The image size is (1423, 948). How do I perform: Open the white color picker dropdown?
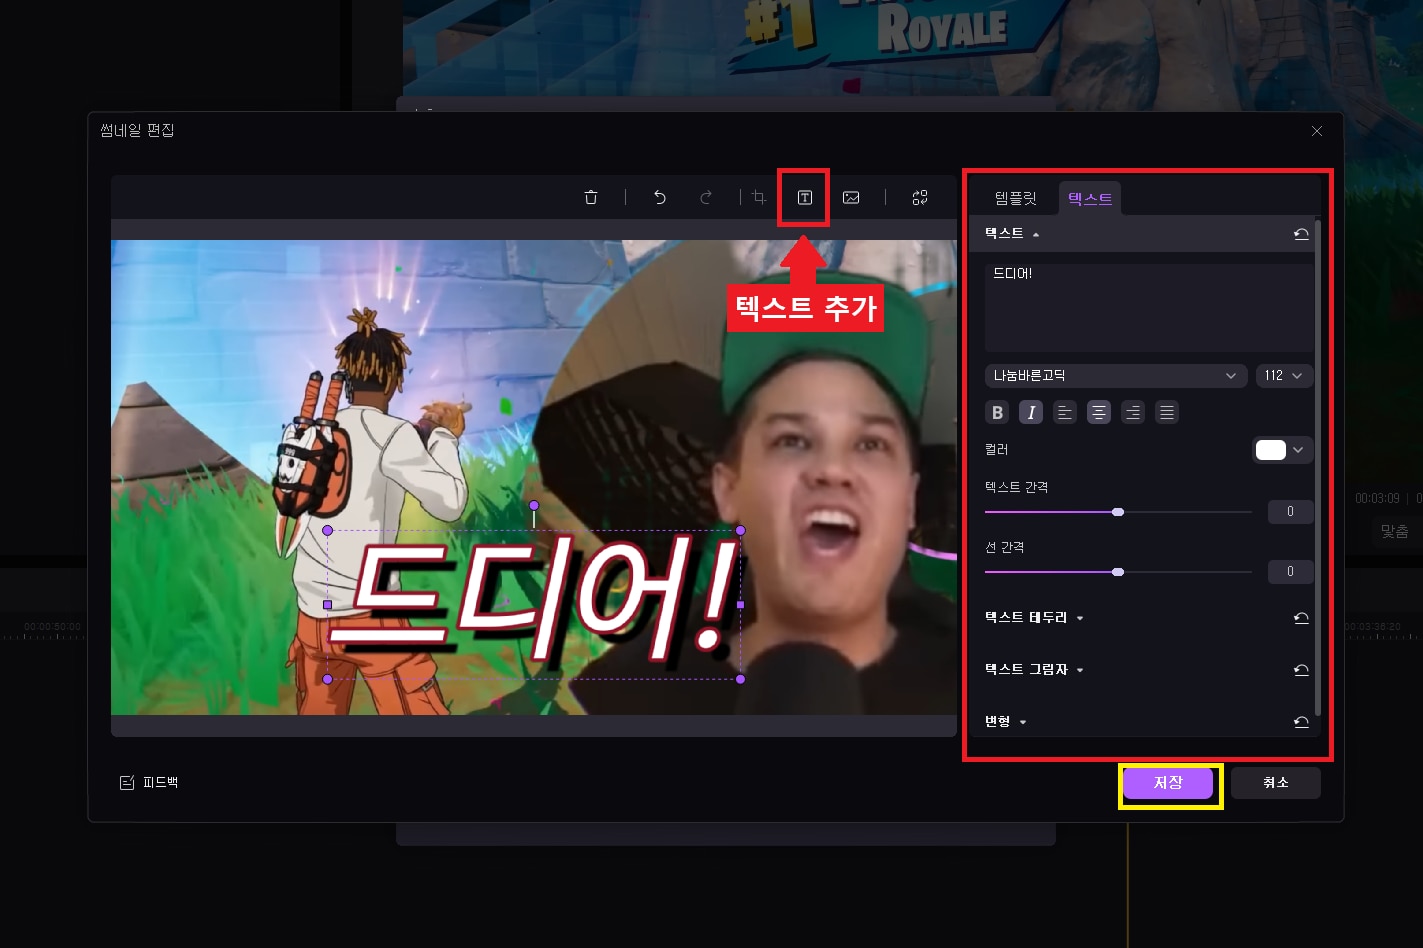[1283, 450]
